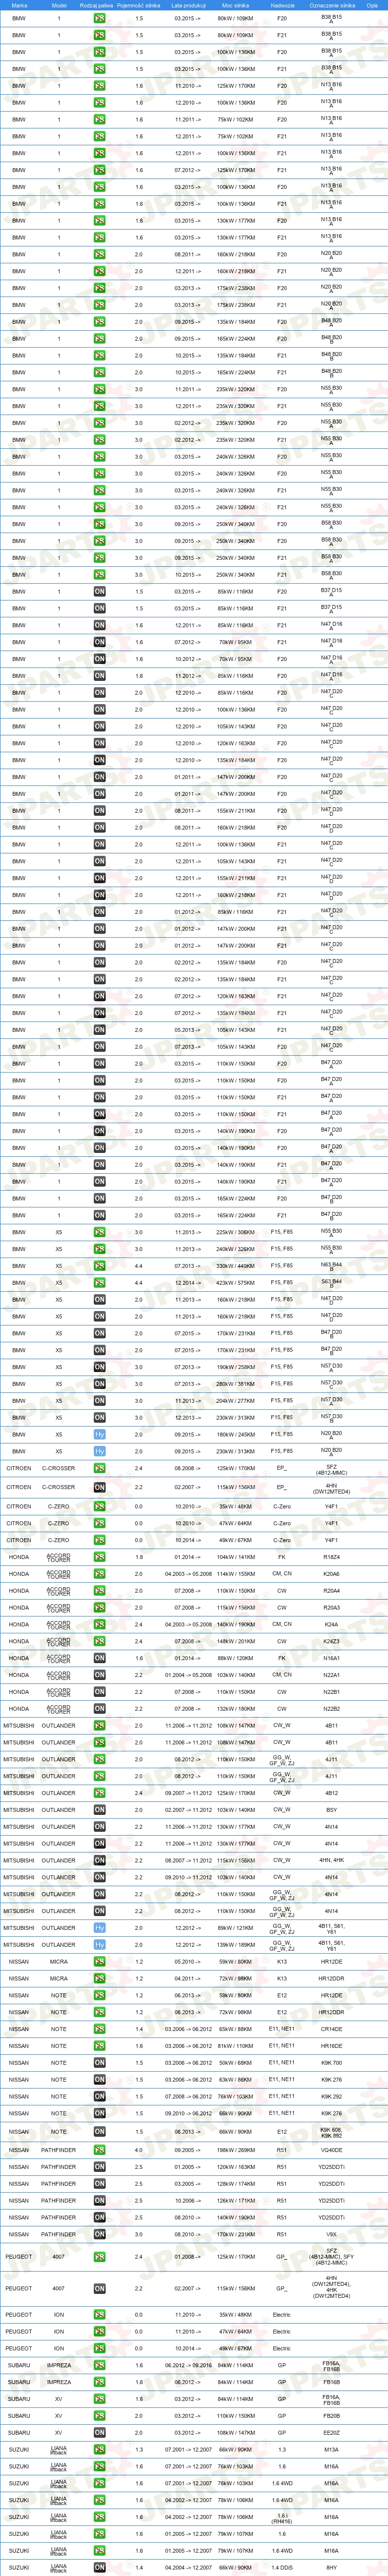
Task: Click the Model column header
Action: point(58,5)
